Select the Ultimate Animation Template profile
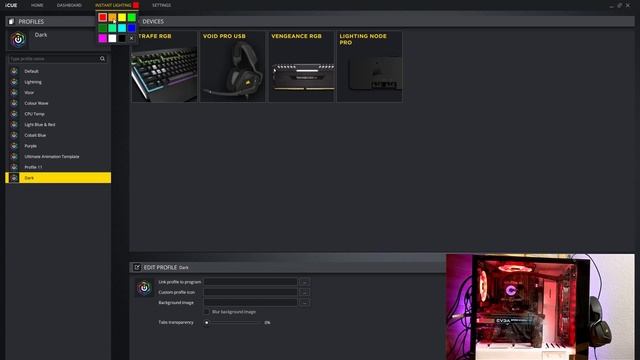This screenshot has height=360, width=640. click(58, 156)
